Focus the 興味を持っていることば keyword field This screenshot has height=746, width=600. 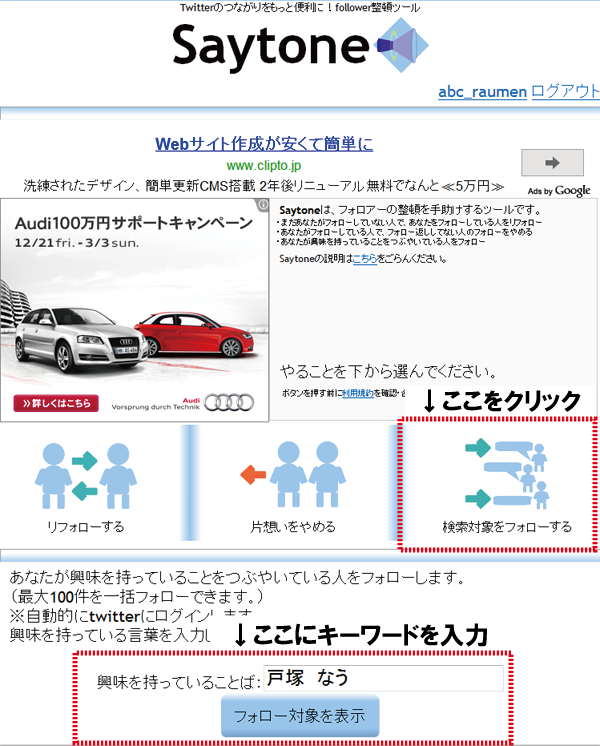384,678
